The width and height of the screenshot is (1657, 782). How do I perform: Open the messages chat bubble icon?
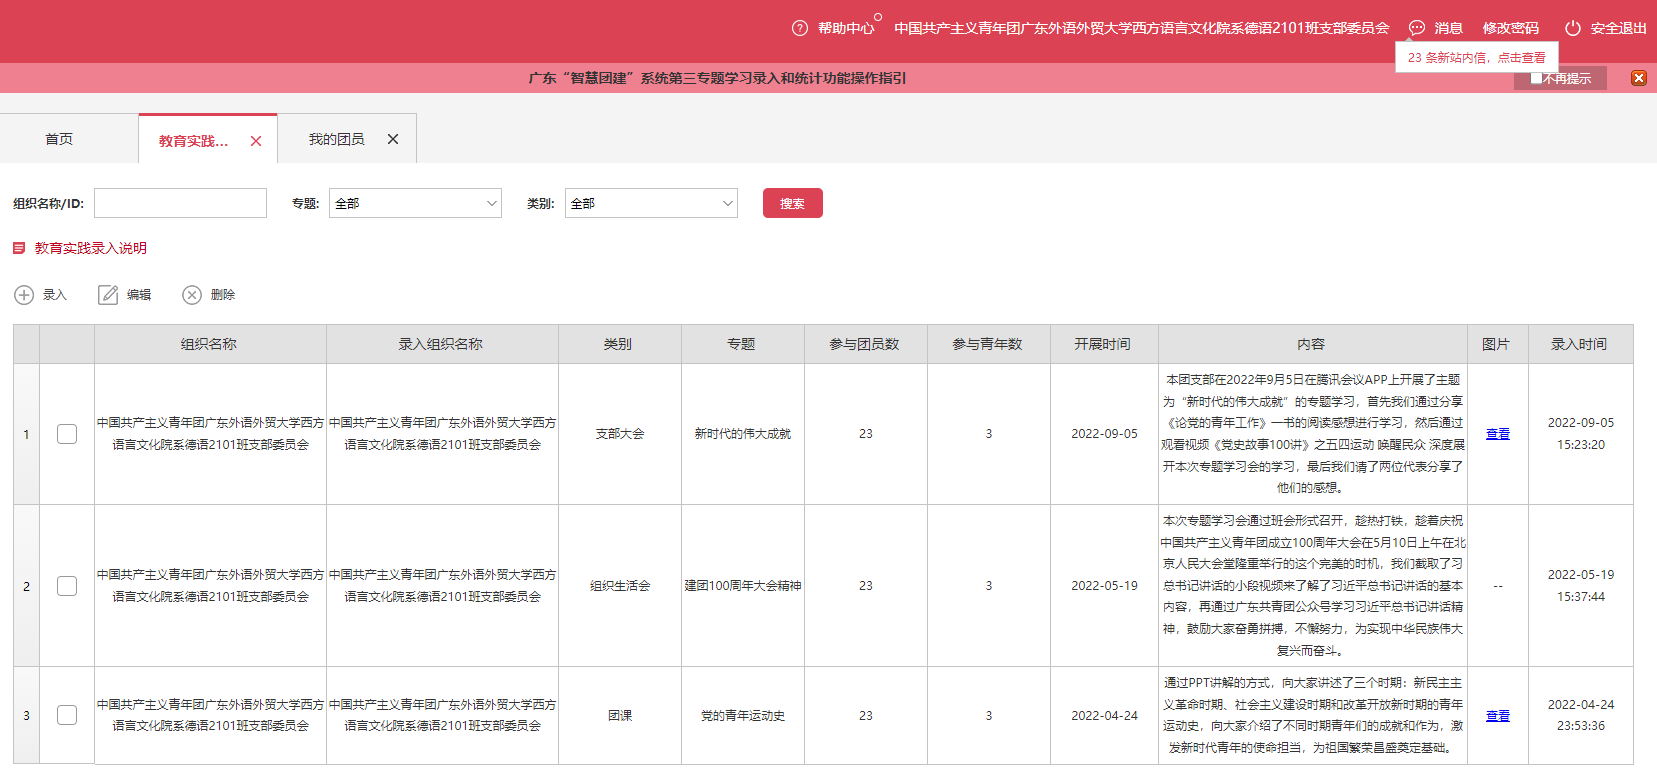pyautogui.click(x=1416, y=28)
